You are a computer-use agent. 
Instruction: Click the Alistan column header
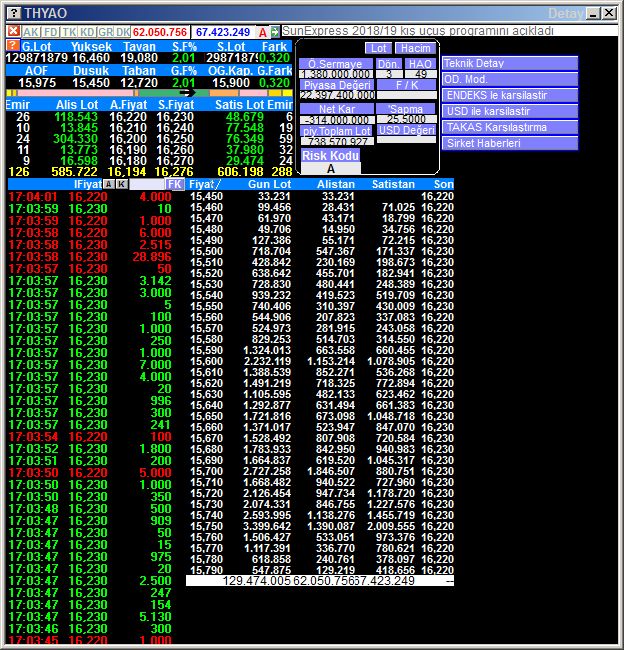pyautogui.click(x=336, y=184)
